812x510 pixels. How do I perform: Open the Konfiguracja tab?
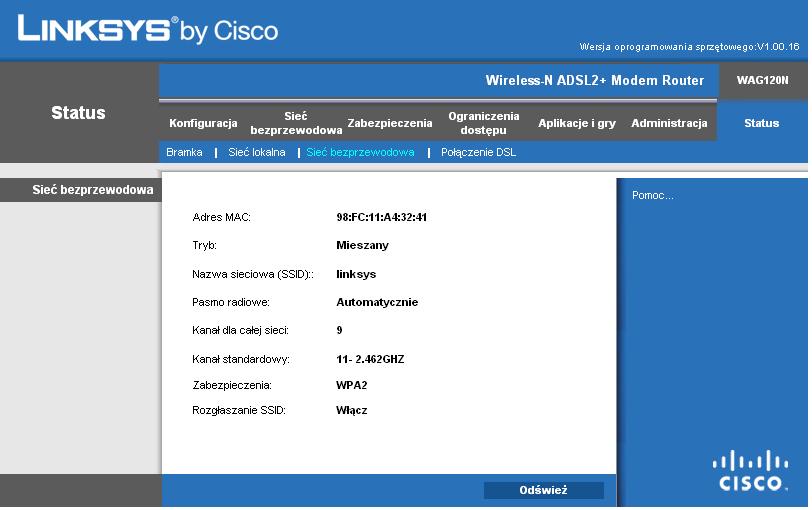(x=203, y=123)
